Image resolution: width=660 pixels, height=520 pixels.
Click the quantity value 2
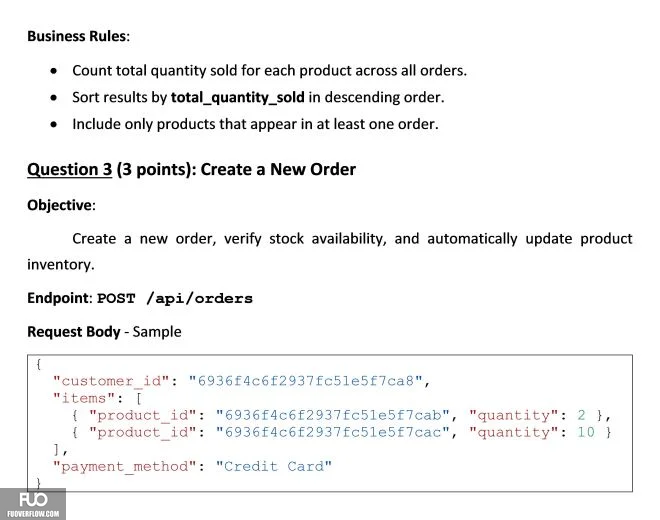[x=581, y=416]
